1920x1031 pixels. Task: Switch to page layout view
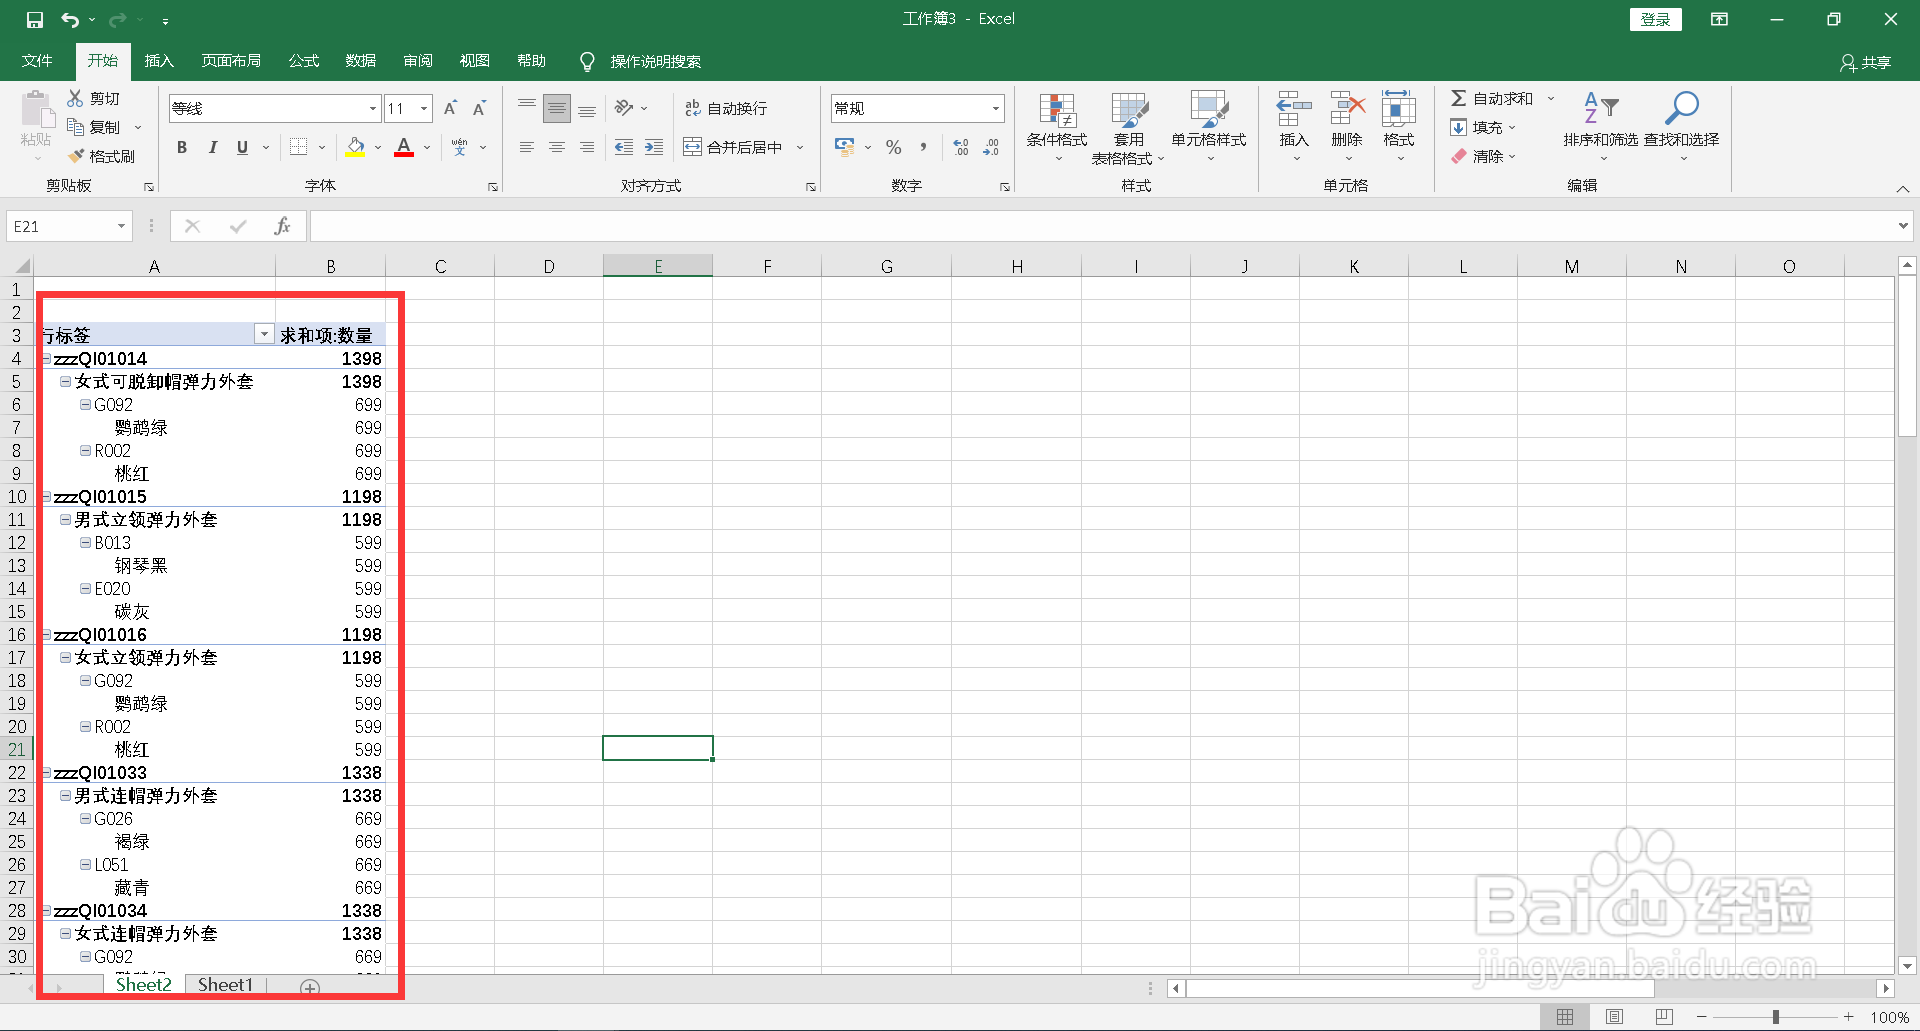1614,1017
